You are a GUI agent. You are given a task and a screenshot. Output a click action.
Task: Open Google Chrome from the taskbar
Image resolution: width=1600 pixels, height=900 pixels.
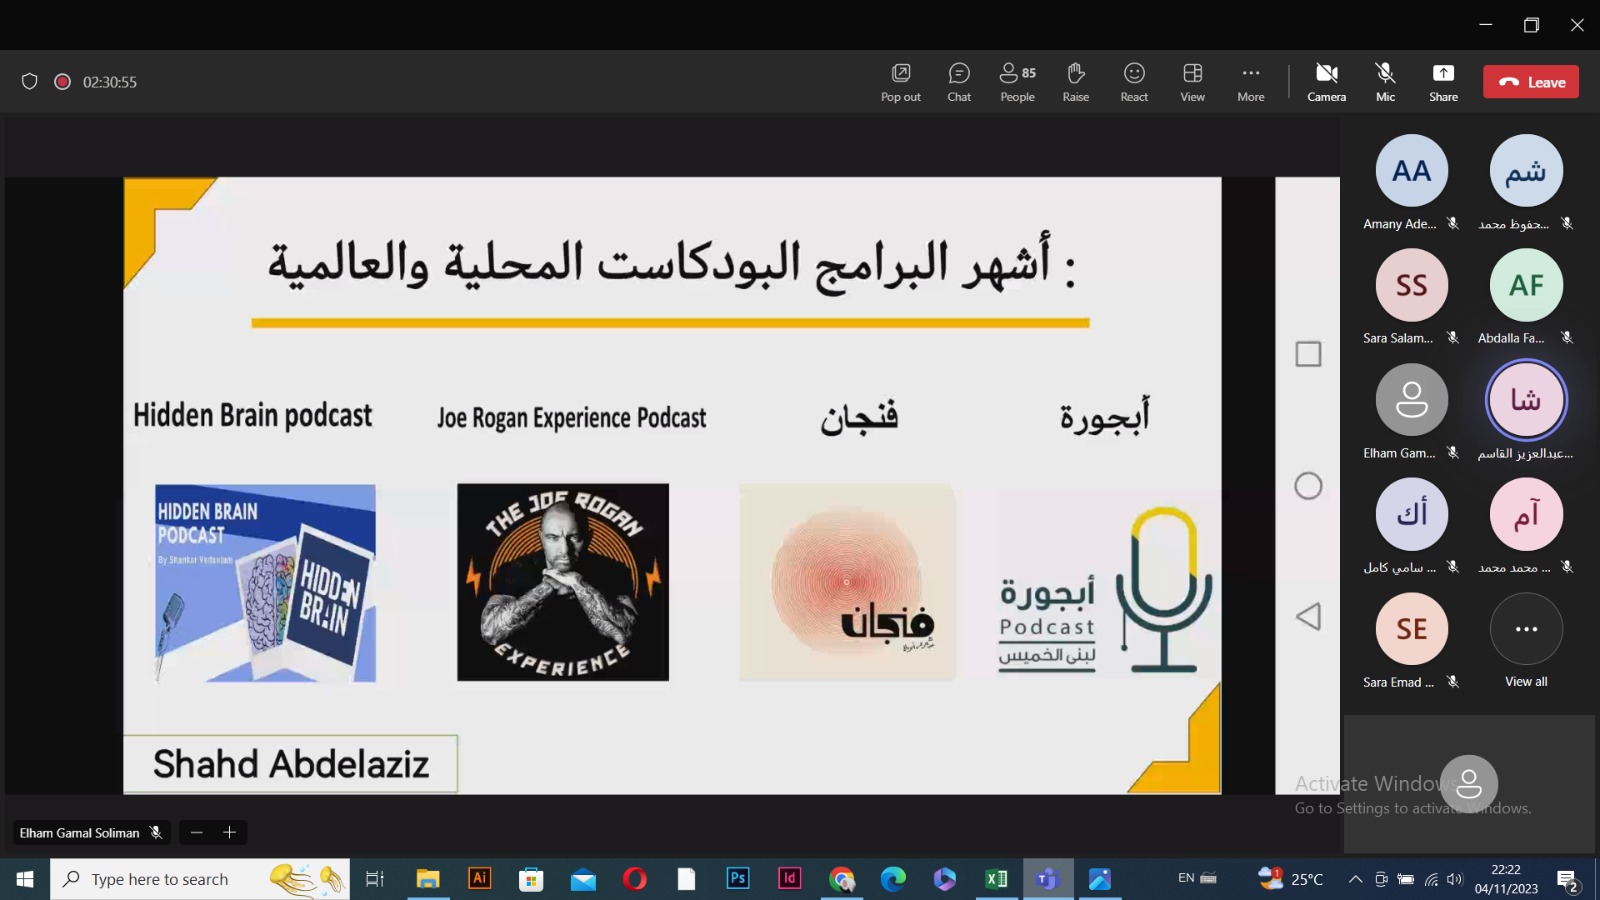[842, 879]
